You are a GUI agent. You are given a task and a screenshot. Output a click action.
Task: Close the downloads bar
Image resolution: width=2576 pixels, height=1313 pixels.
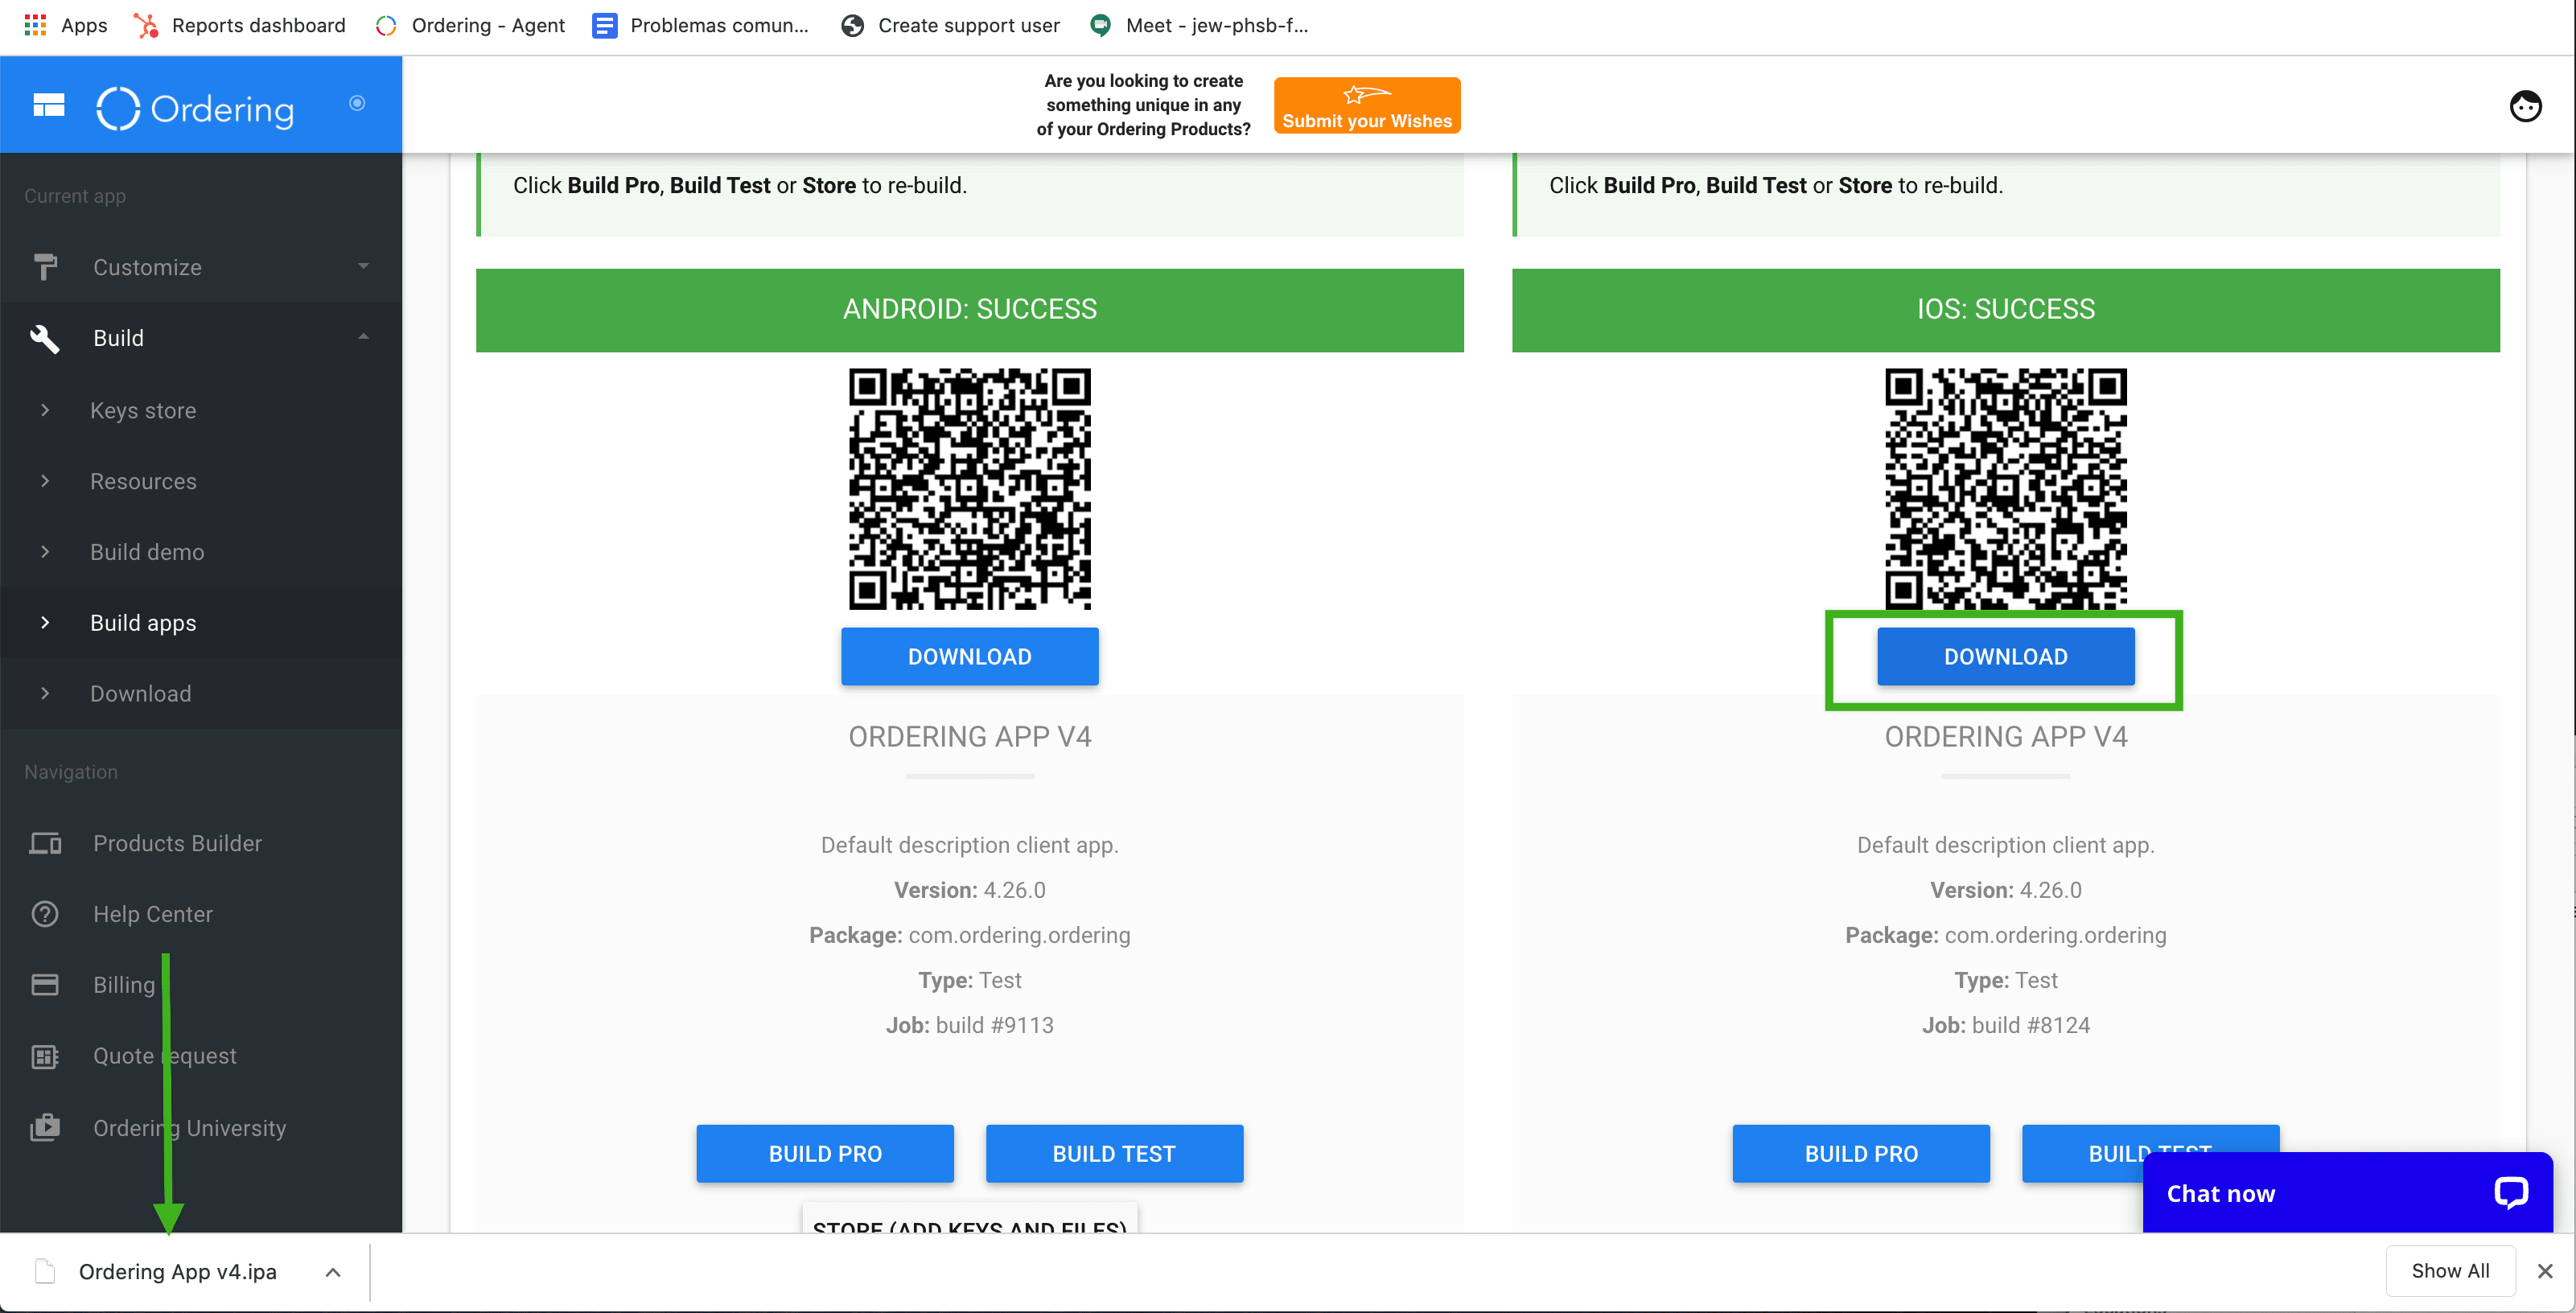click(x=2545, y=1271)
